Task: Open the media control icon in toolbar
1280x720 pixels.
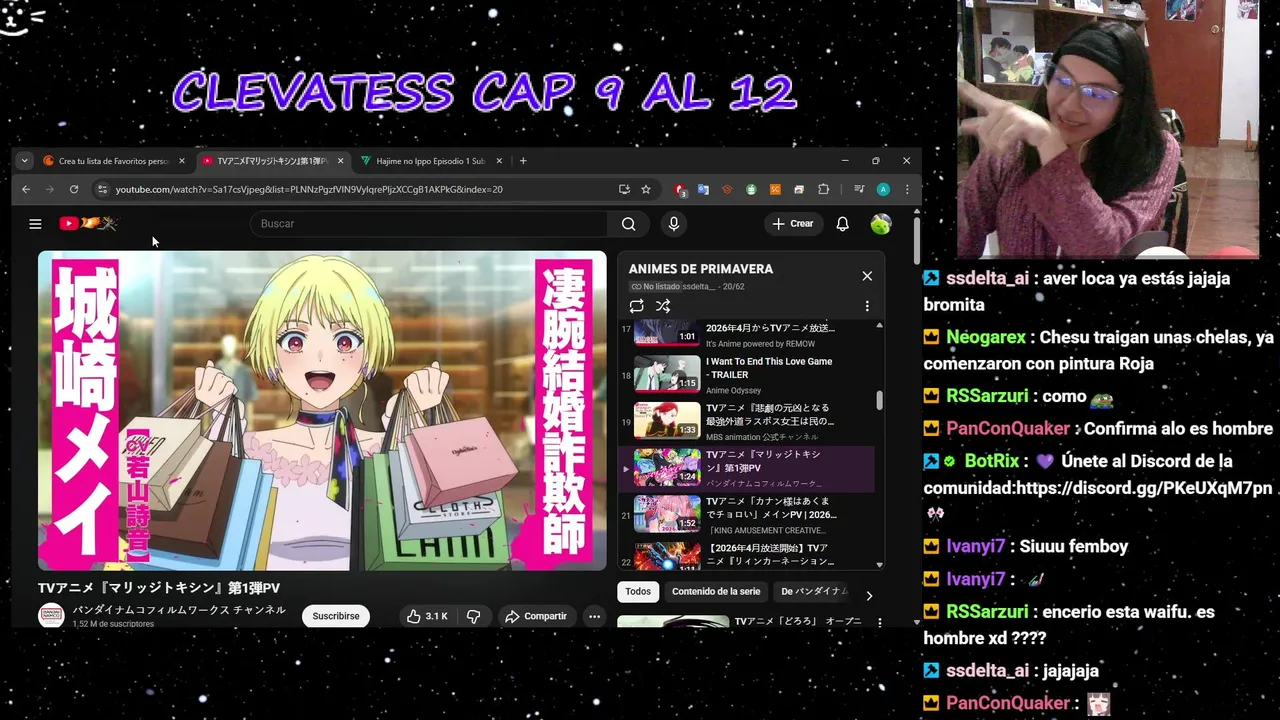Action: (859, 189)
